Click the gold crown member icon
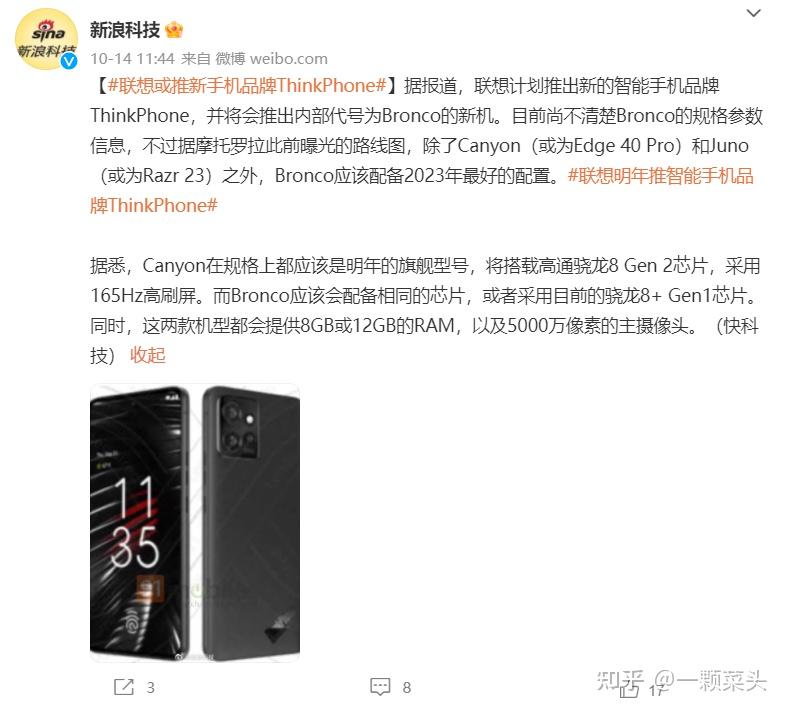The width and height of the screenshot is (787, 712). click(174, 30)
